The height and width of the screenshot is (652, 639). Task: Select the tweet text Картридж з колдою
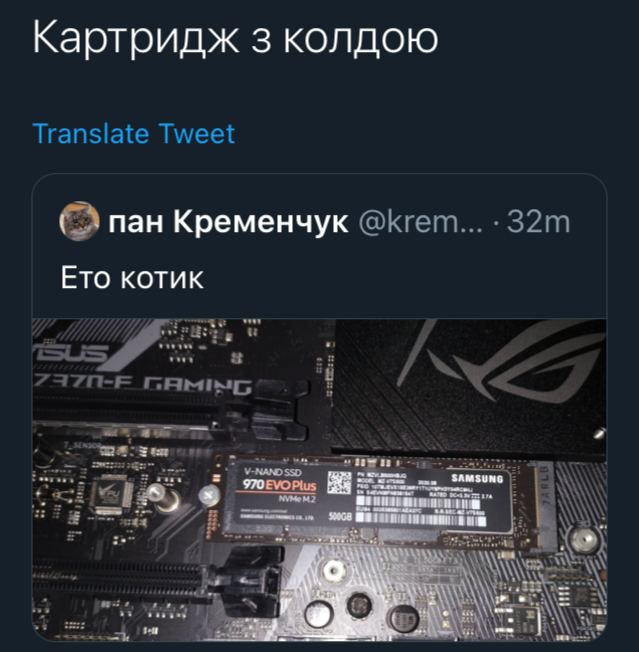coord(235,37)
